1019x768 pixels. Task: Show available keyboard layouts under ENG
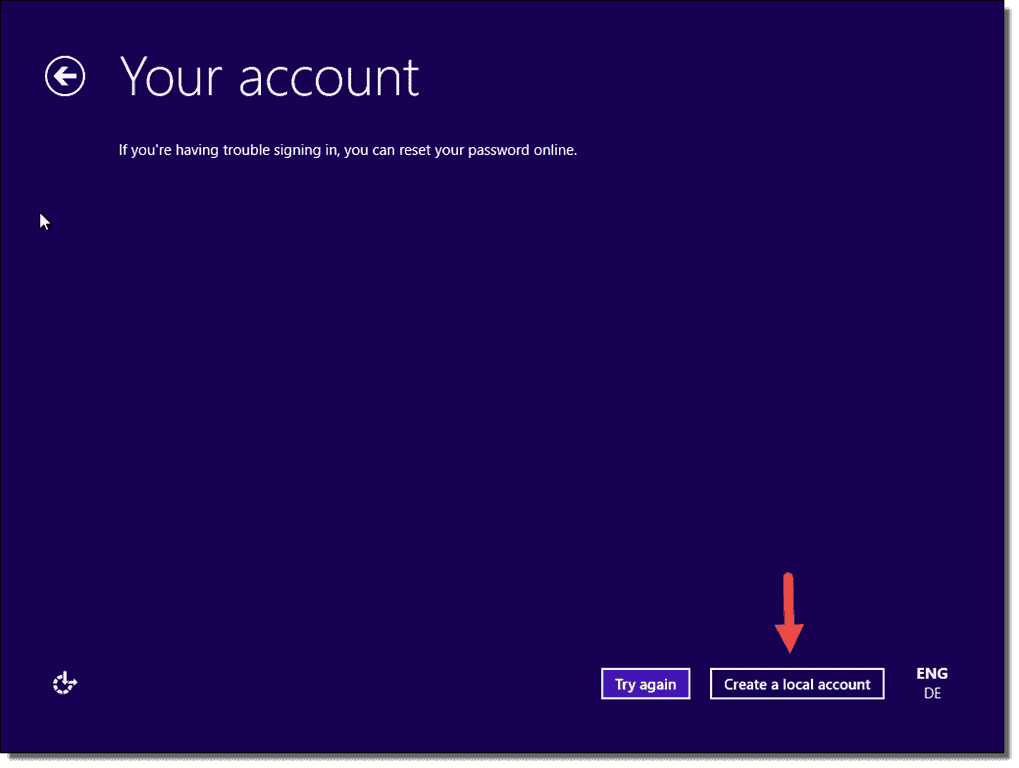click(931, 673)
